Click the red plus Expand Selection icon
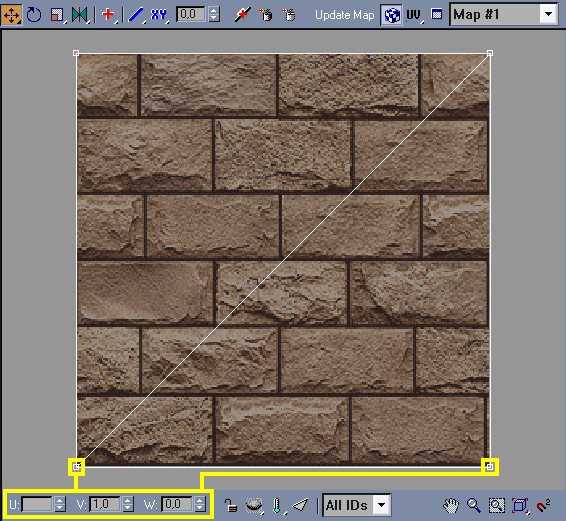The image size is (566, 521). click(108, 15)
